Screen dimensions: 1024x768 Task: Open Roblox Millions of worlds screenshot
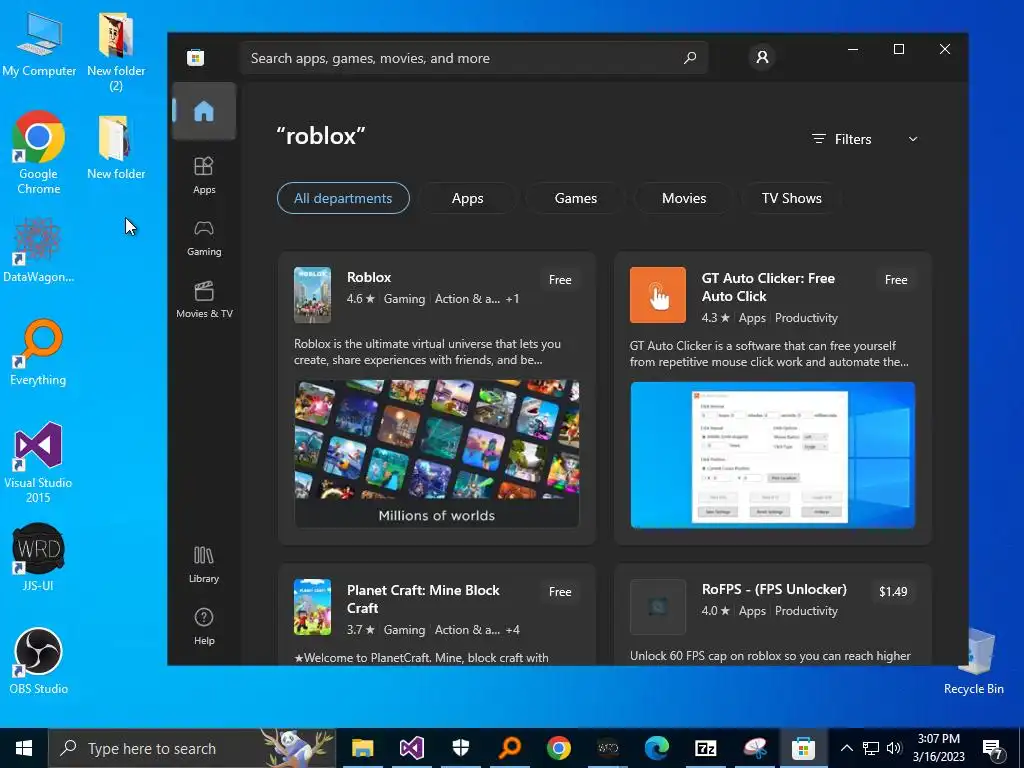[x=436, y=454]
